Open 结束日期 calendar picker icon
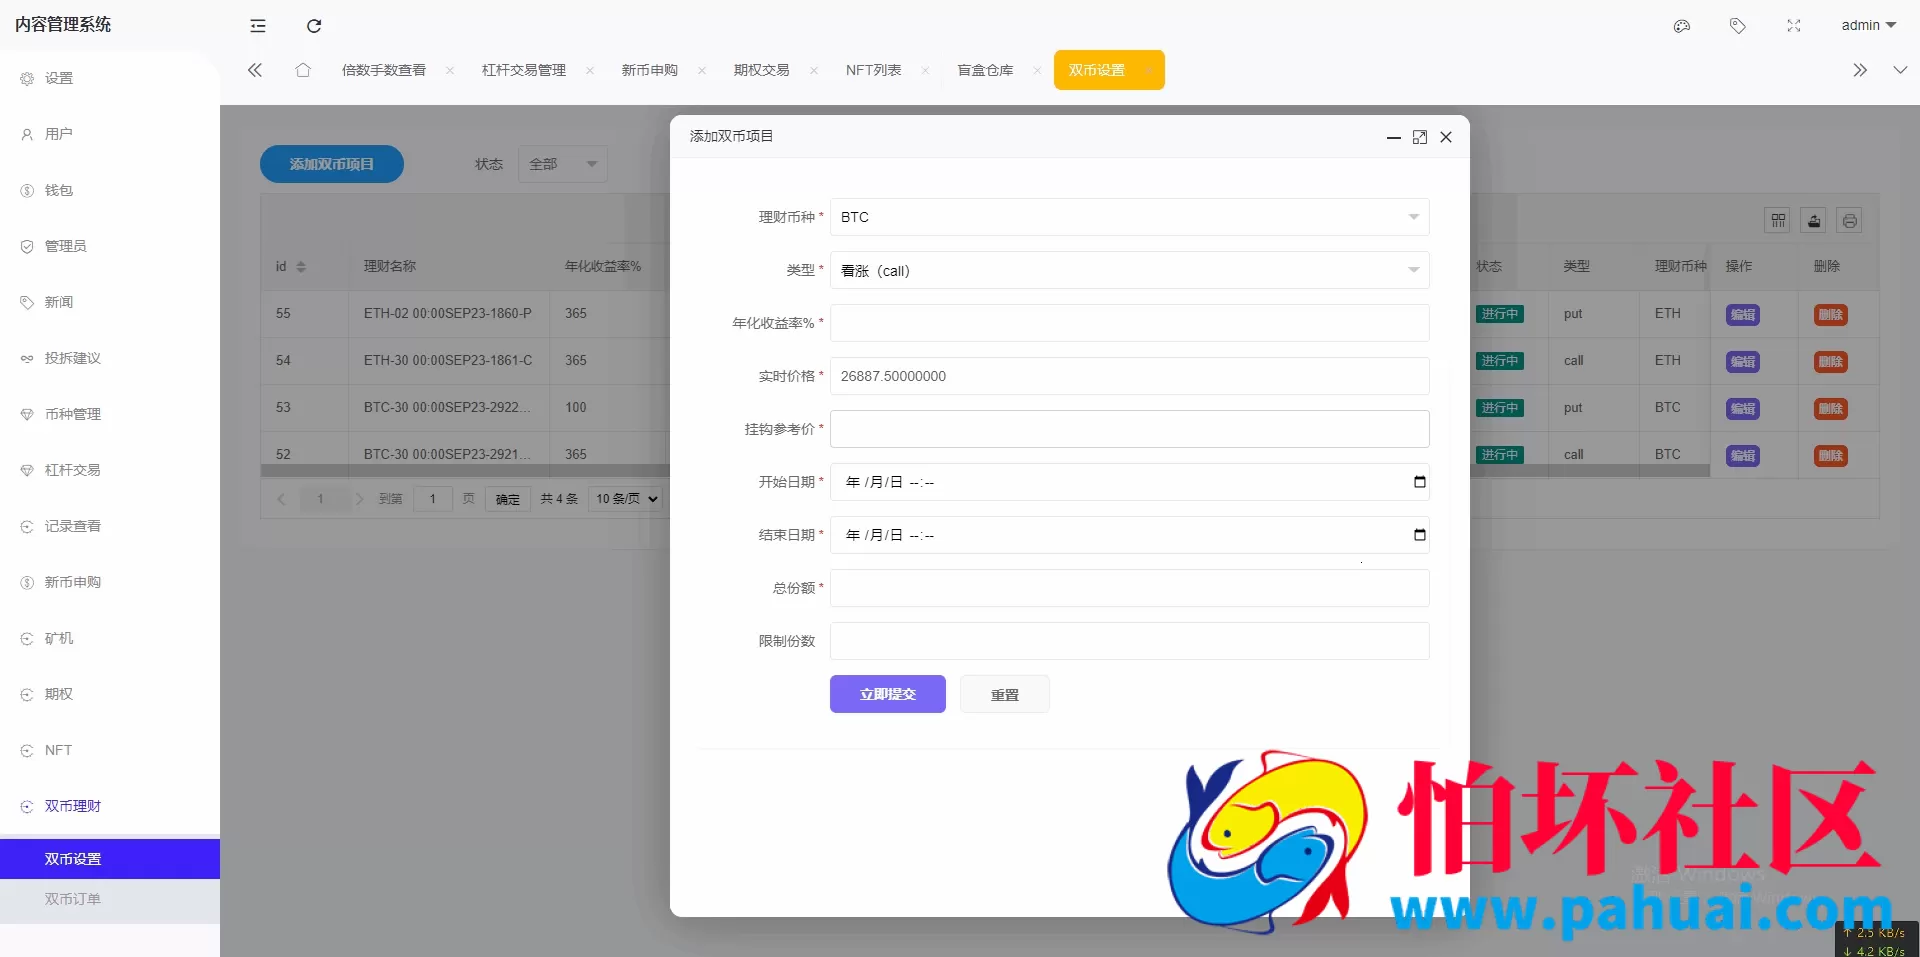 (x=1419, y=535)
